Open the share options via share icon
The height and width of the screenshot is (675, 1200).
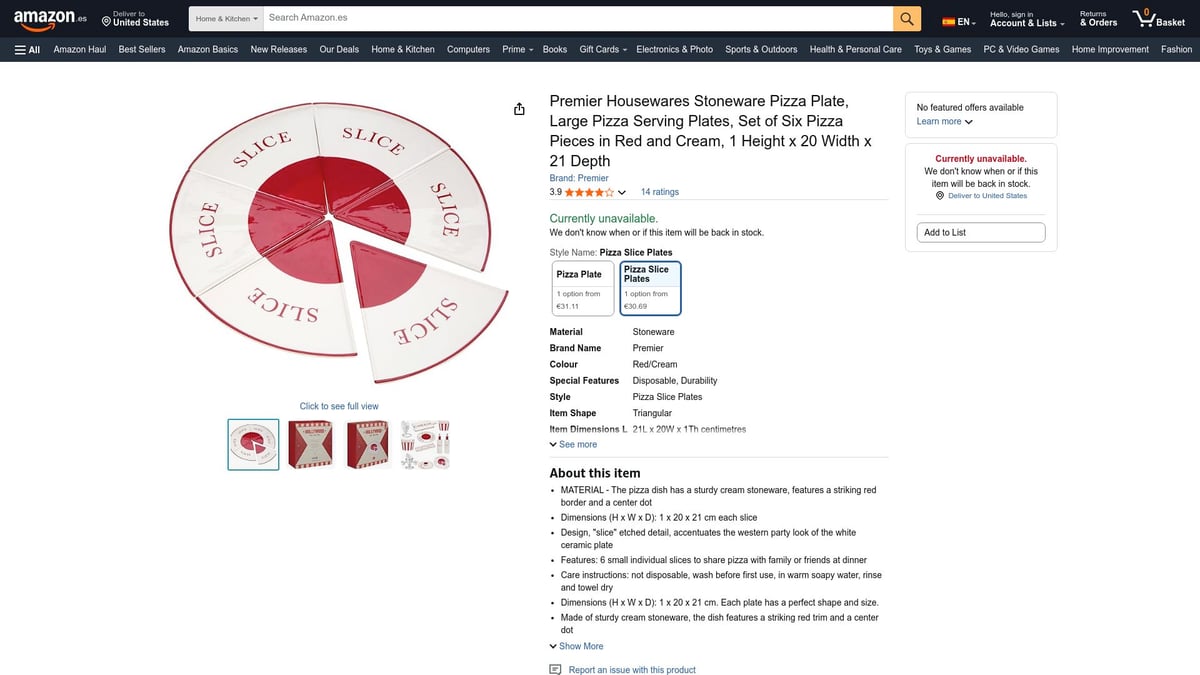[x=519, y=108]
